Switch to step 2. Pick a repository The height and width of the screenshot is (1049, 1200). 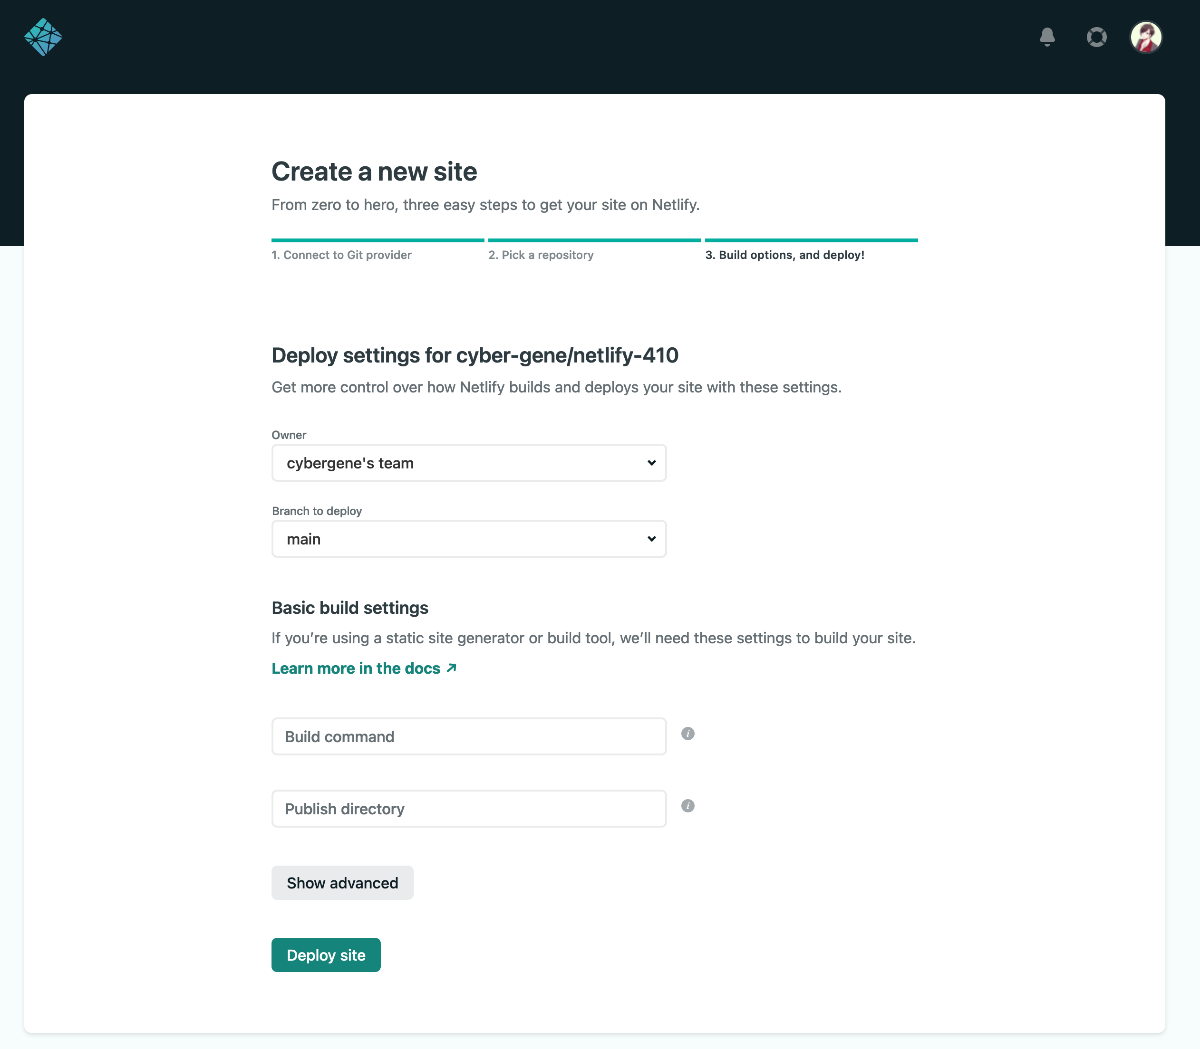542,255
